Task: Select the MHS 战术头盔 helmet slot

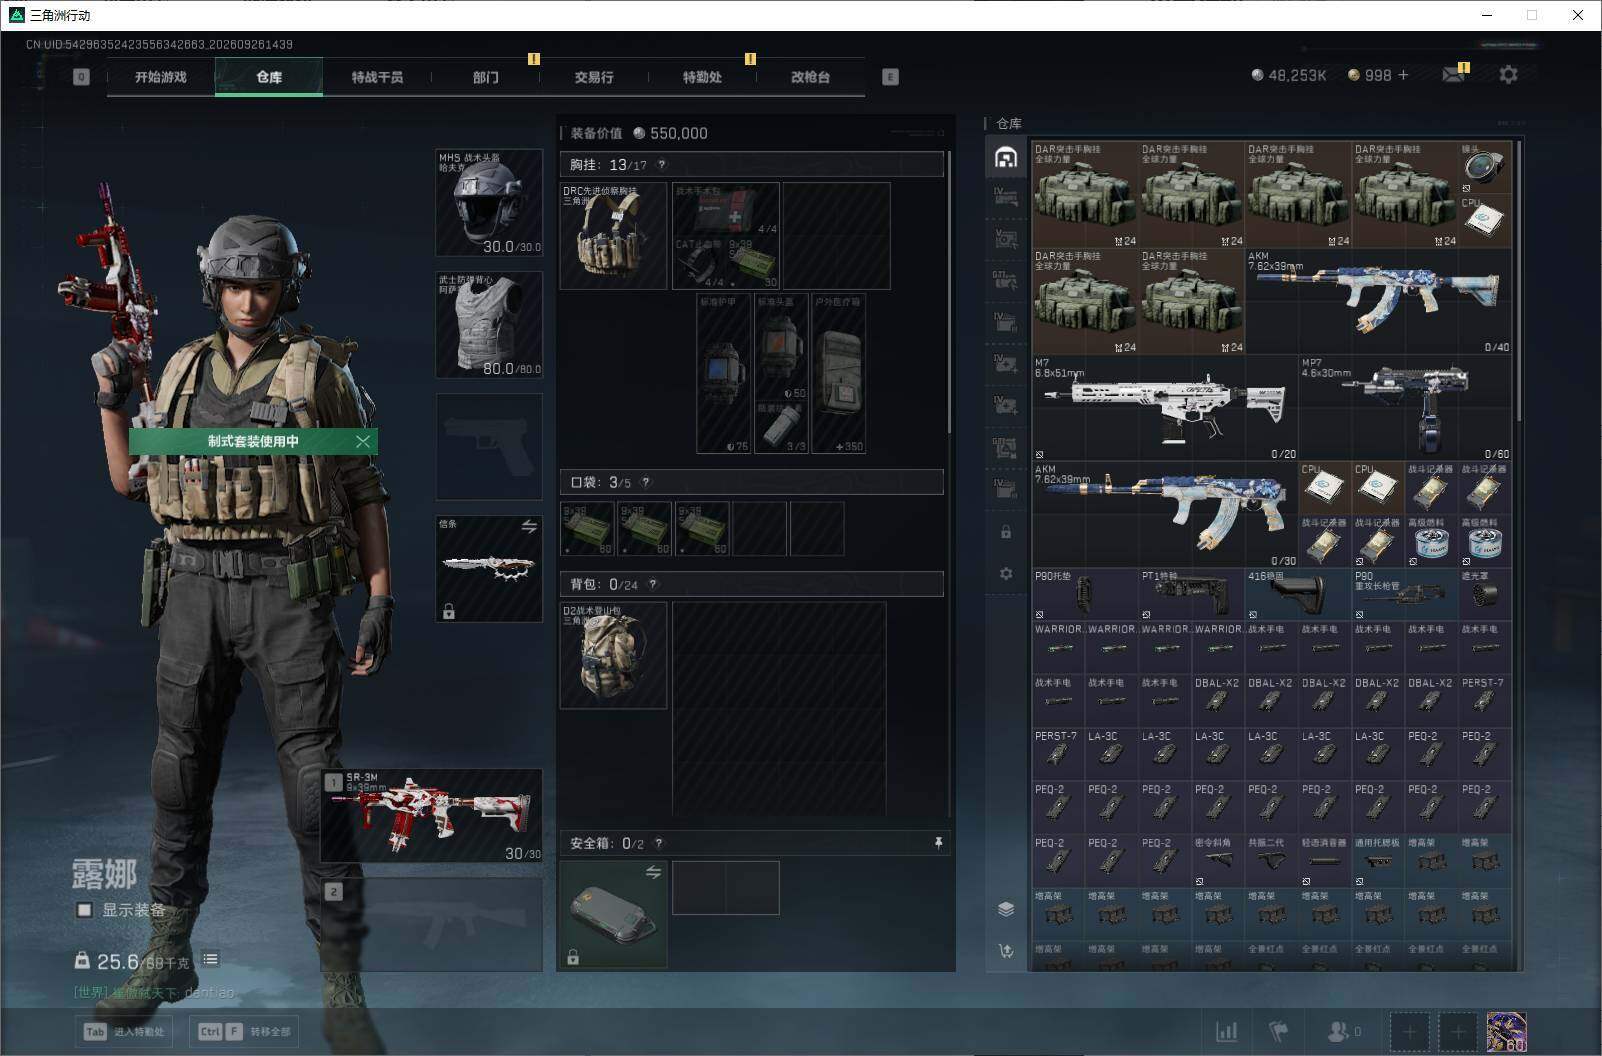Action: coord(489,203)
